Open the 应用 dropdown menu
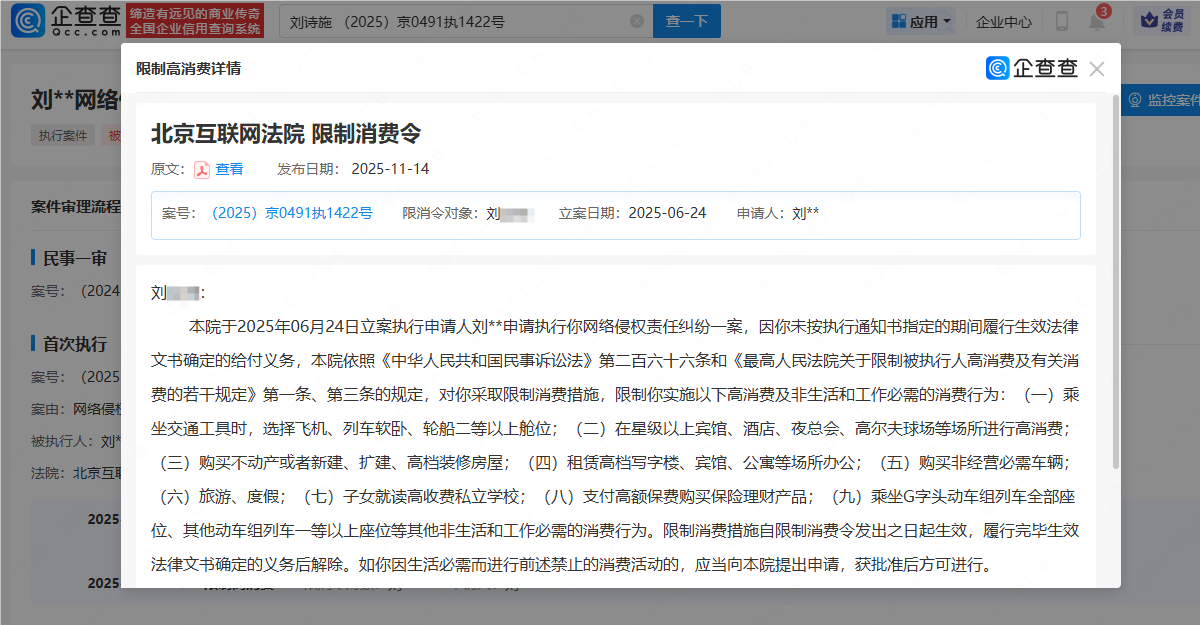 (921, 21)
